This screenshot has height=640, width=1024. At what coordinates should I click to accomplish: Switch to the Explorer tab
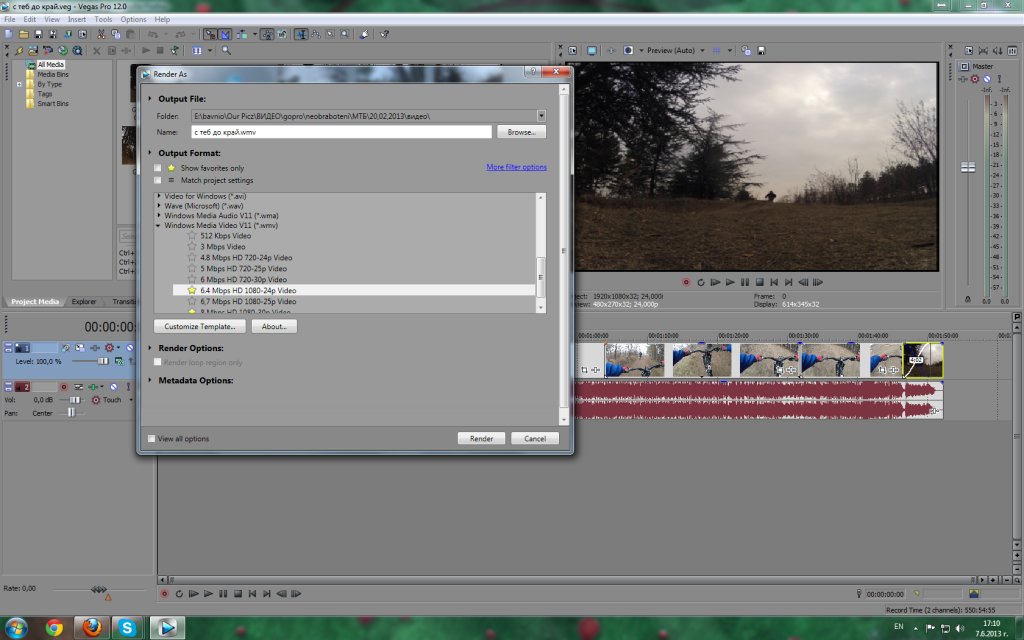[84, 301]
